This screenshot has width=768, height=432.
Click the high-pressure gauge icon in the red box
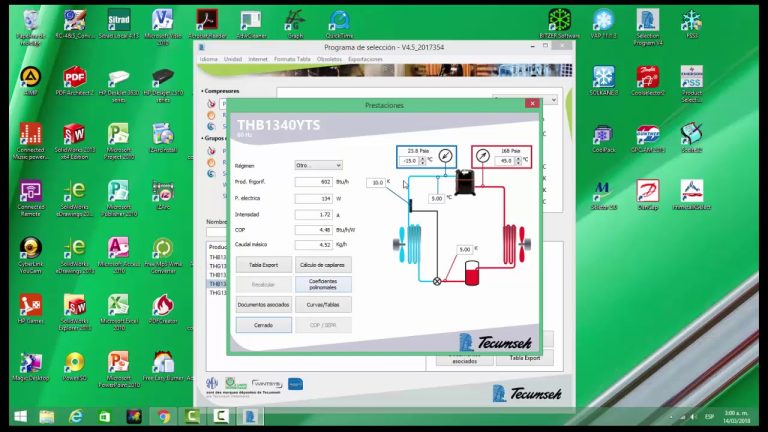pos(482,156)
